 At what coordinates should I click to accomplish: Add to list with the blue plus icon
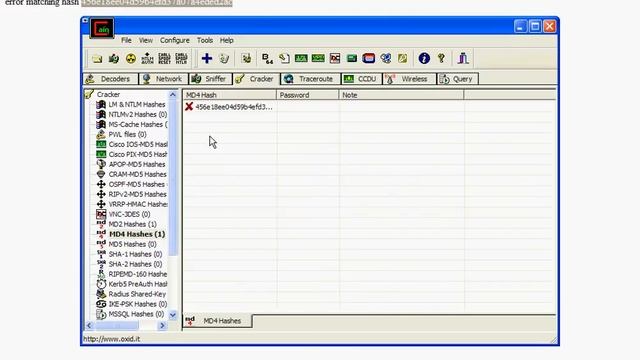(x=207, y=58)
